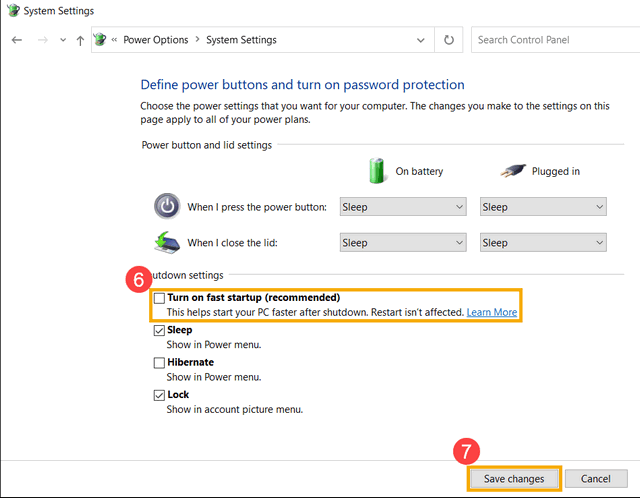This screenshot has height=498, width=640.
Task: Select Power Options in the breadcrumb
Action: click(x=155, y=40)
